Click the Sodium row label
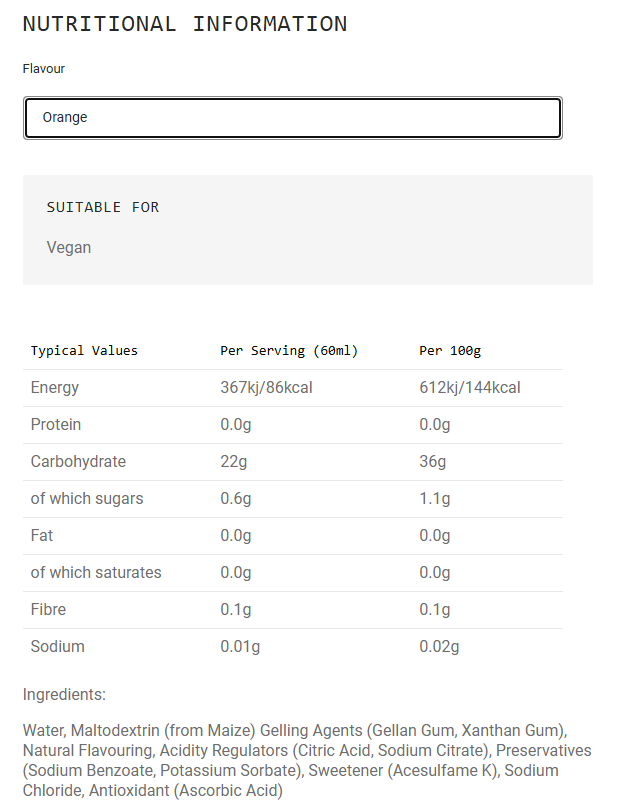This screenshot has width=631, height=807. (x=57, y=646)
